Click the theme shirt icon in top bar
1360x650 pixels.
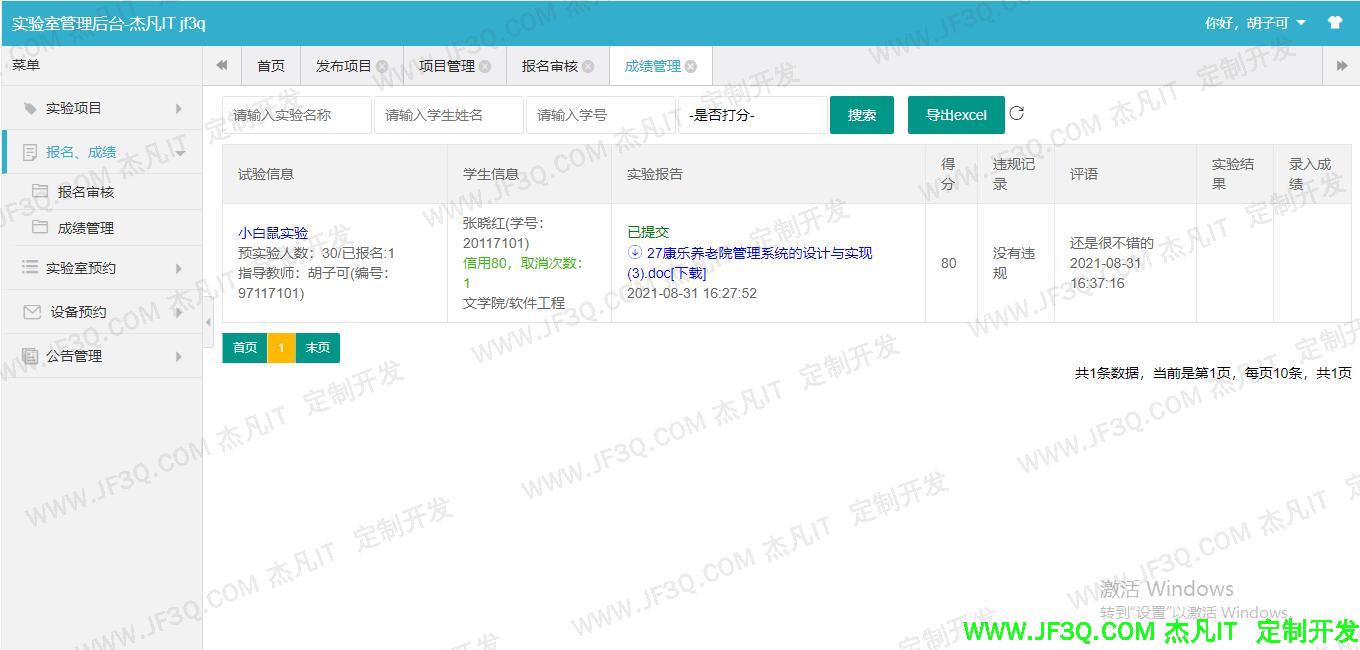(1336, 20)
